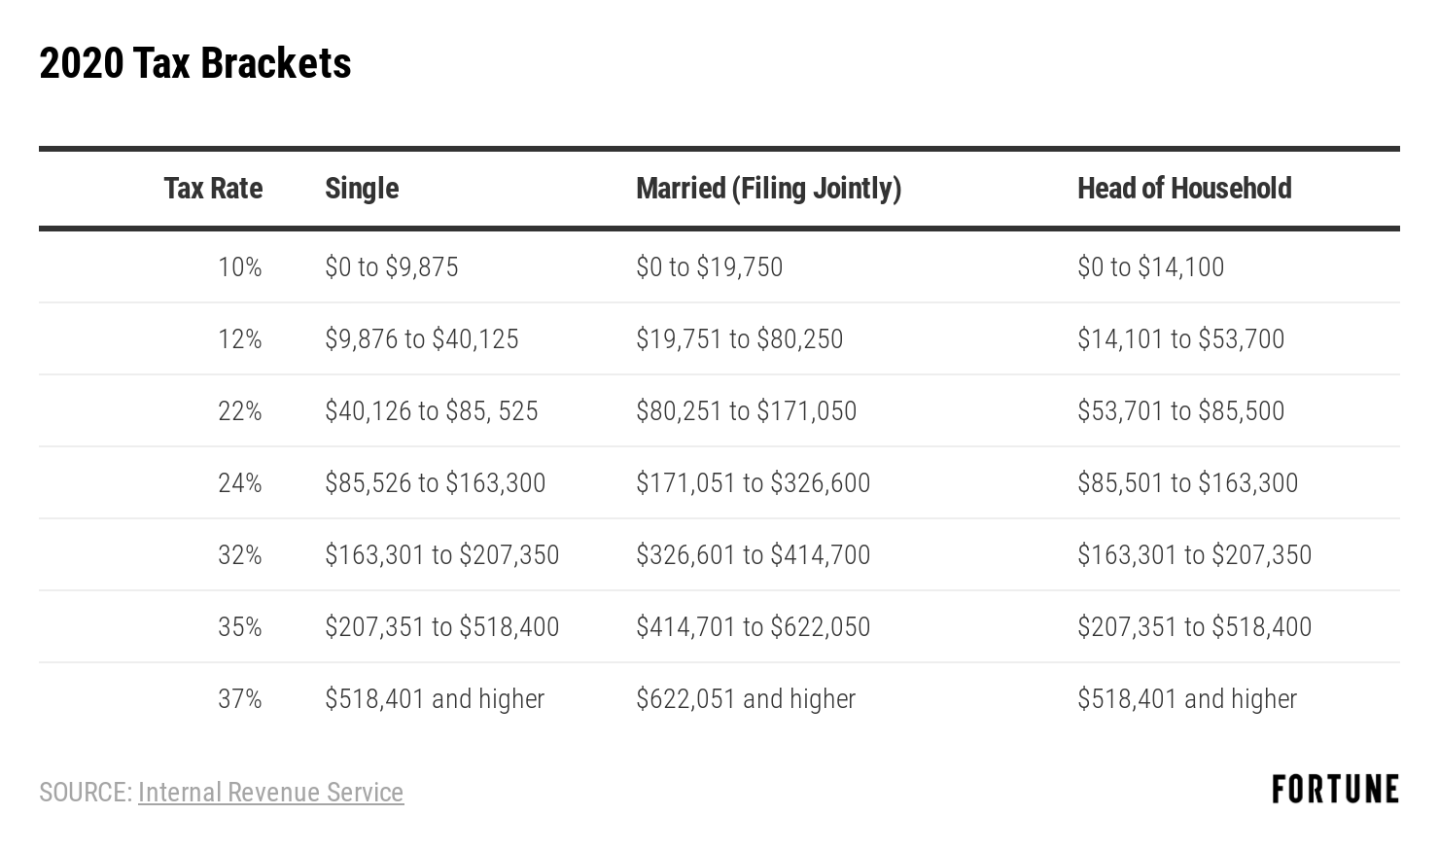Select the Tax Rate column header
Image resolution: width=1439 pixels, height=850 pixels.
point(213,188)
